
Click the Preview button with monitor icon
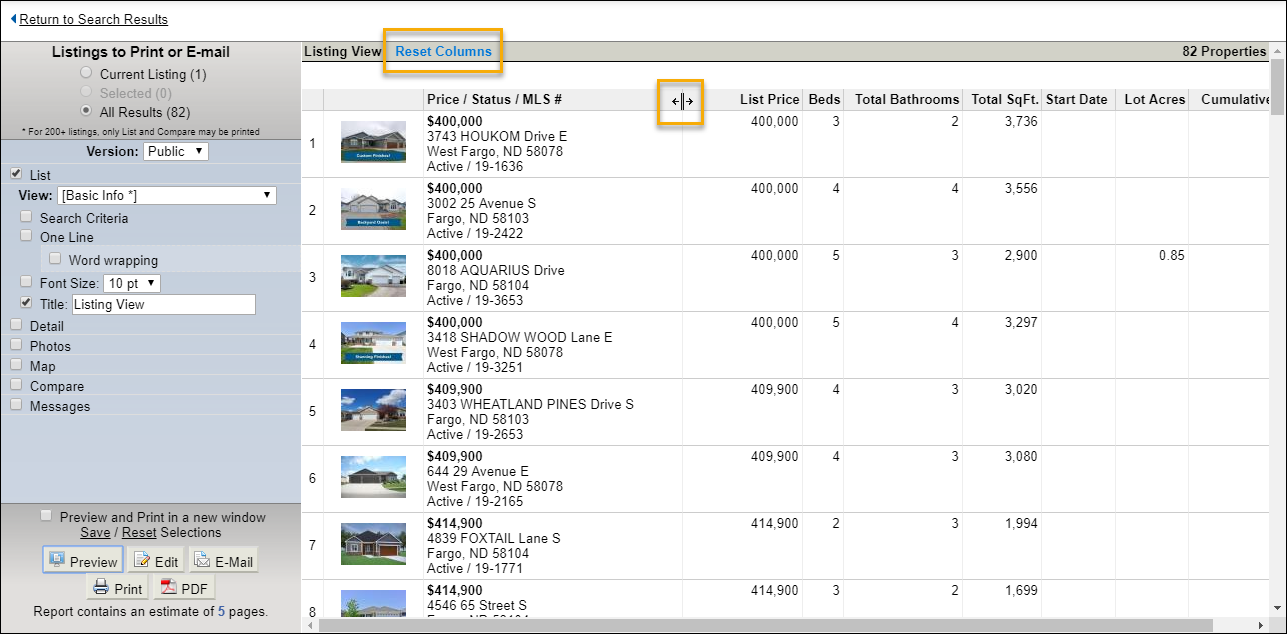click(x=83, y=561)
